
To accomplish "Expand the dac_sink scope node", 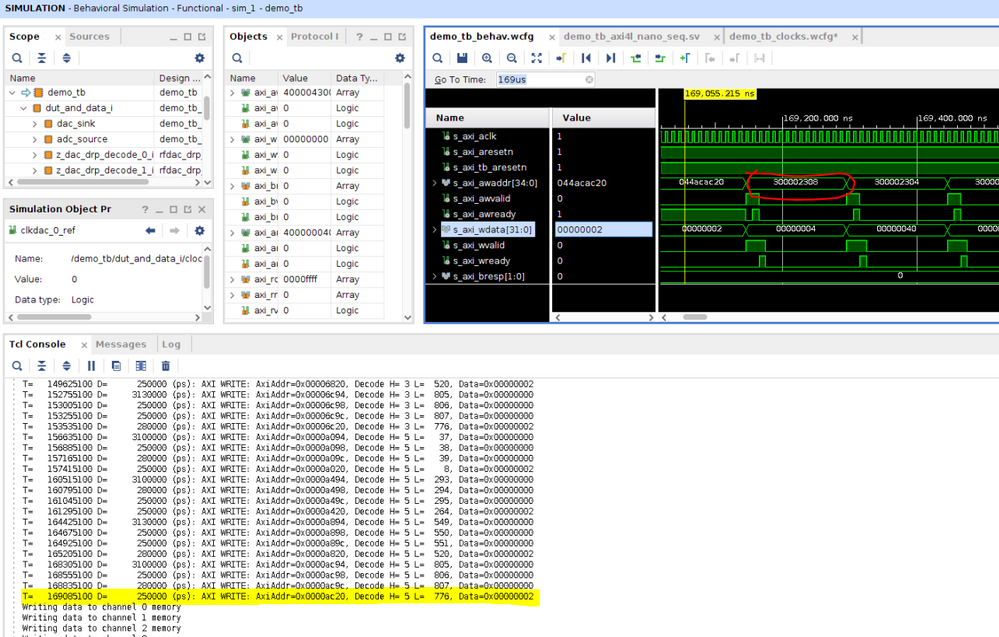I will (x=35, y=124).
